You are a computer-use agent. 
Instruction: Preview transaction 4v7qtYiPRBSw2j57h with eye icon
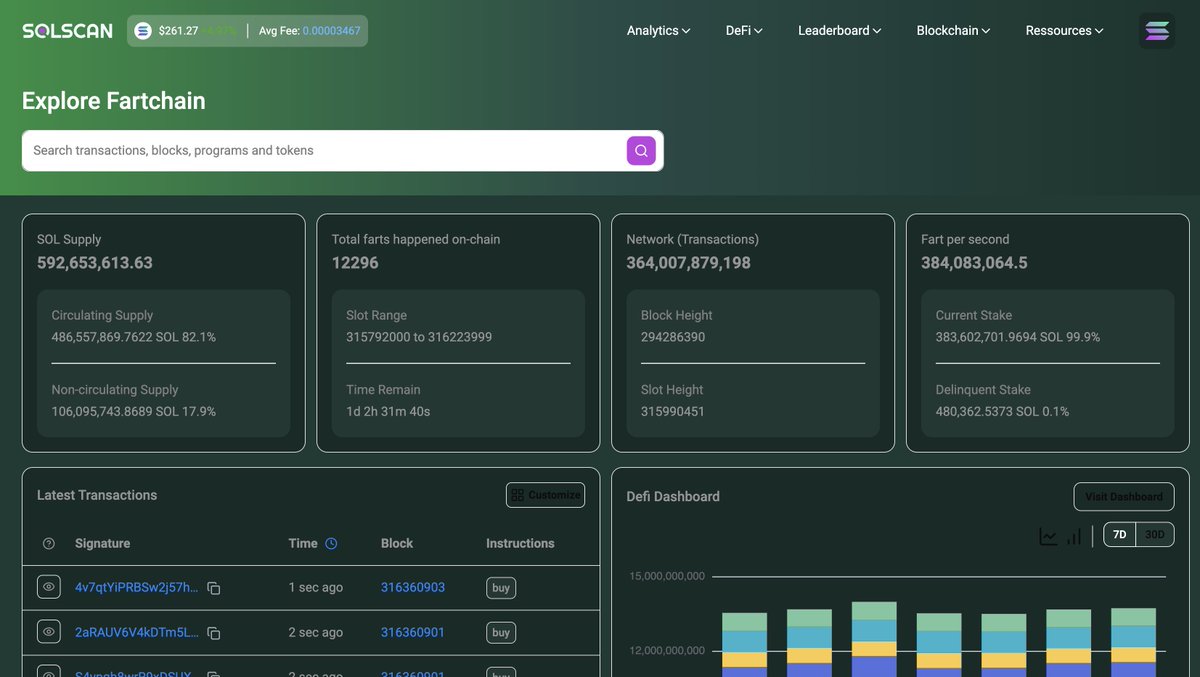point(49,587)
